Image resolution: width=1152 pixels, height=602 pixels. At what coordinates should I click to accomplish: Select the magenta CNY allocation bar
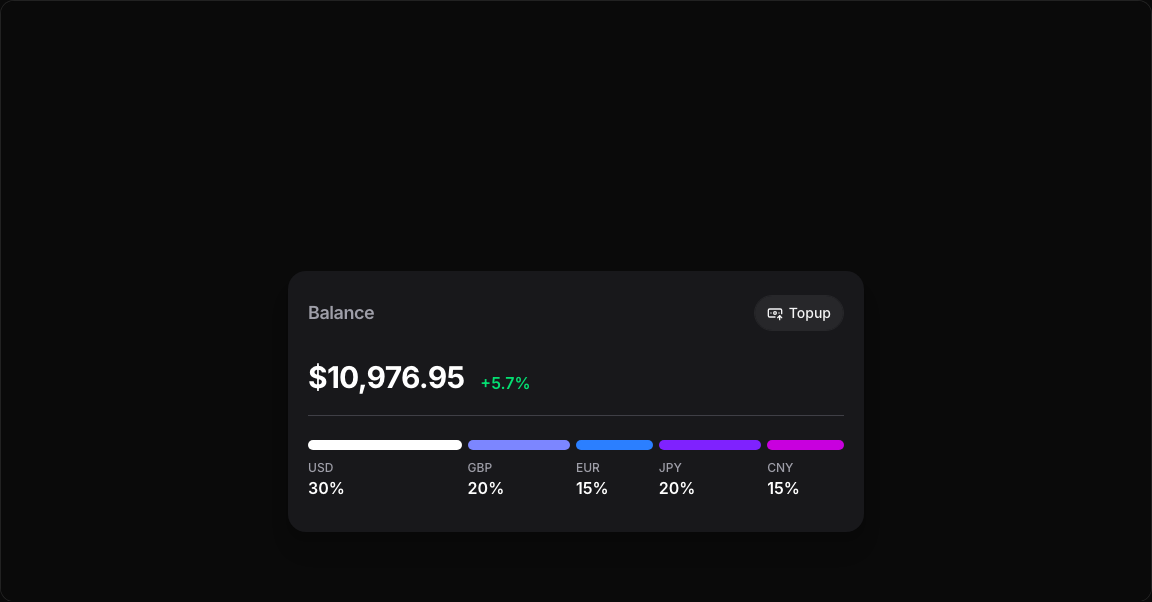coord(805,445)
